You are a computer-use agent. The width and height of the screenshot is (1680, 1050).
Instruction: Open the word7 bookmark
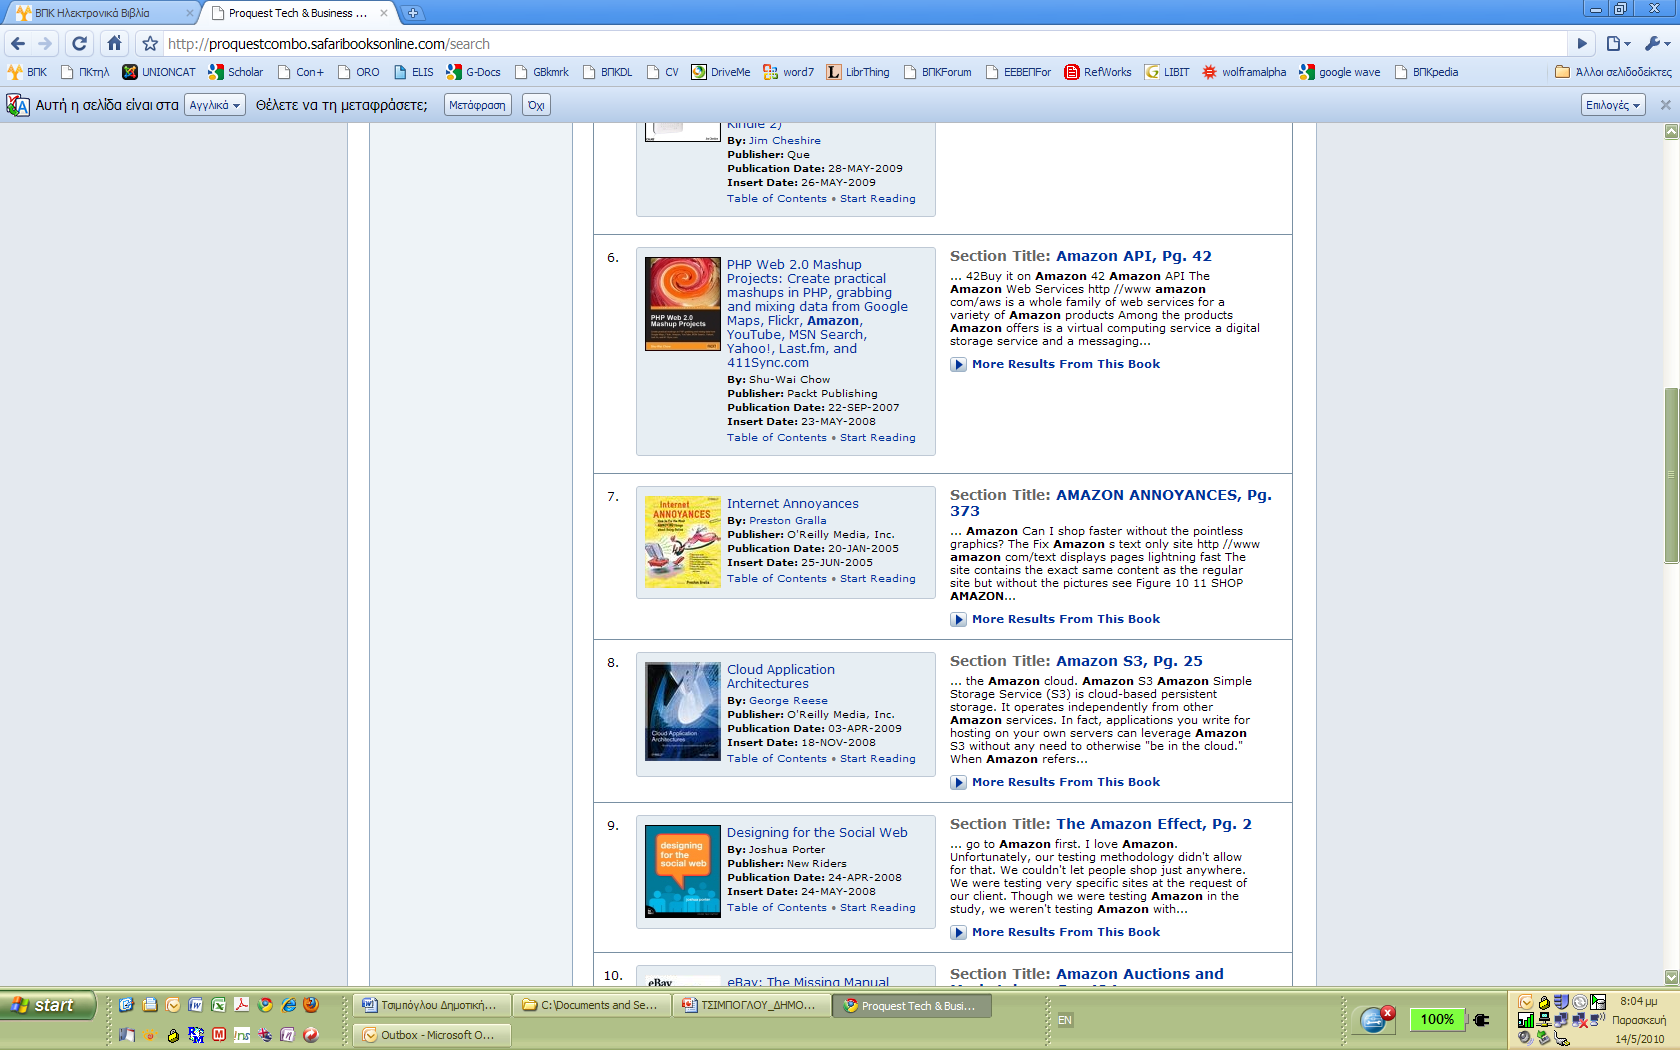(x=789, y=72)
